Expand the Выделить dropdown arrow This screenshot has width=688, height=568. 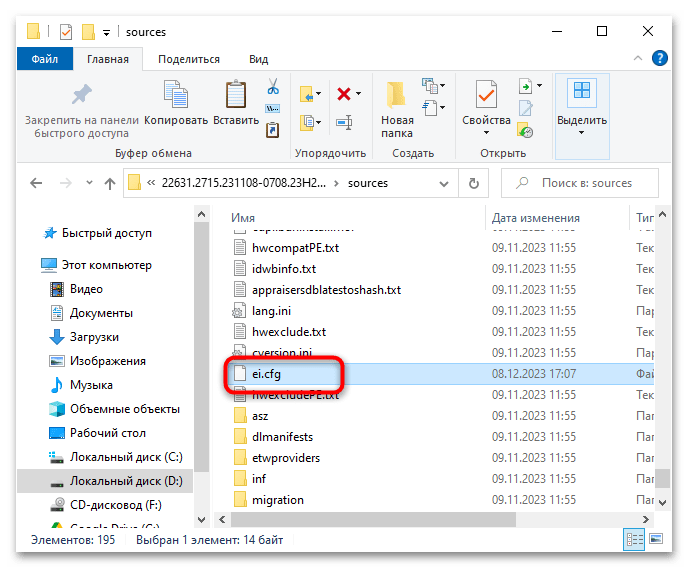(582, 132)
